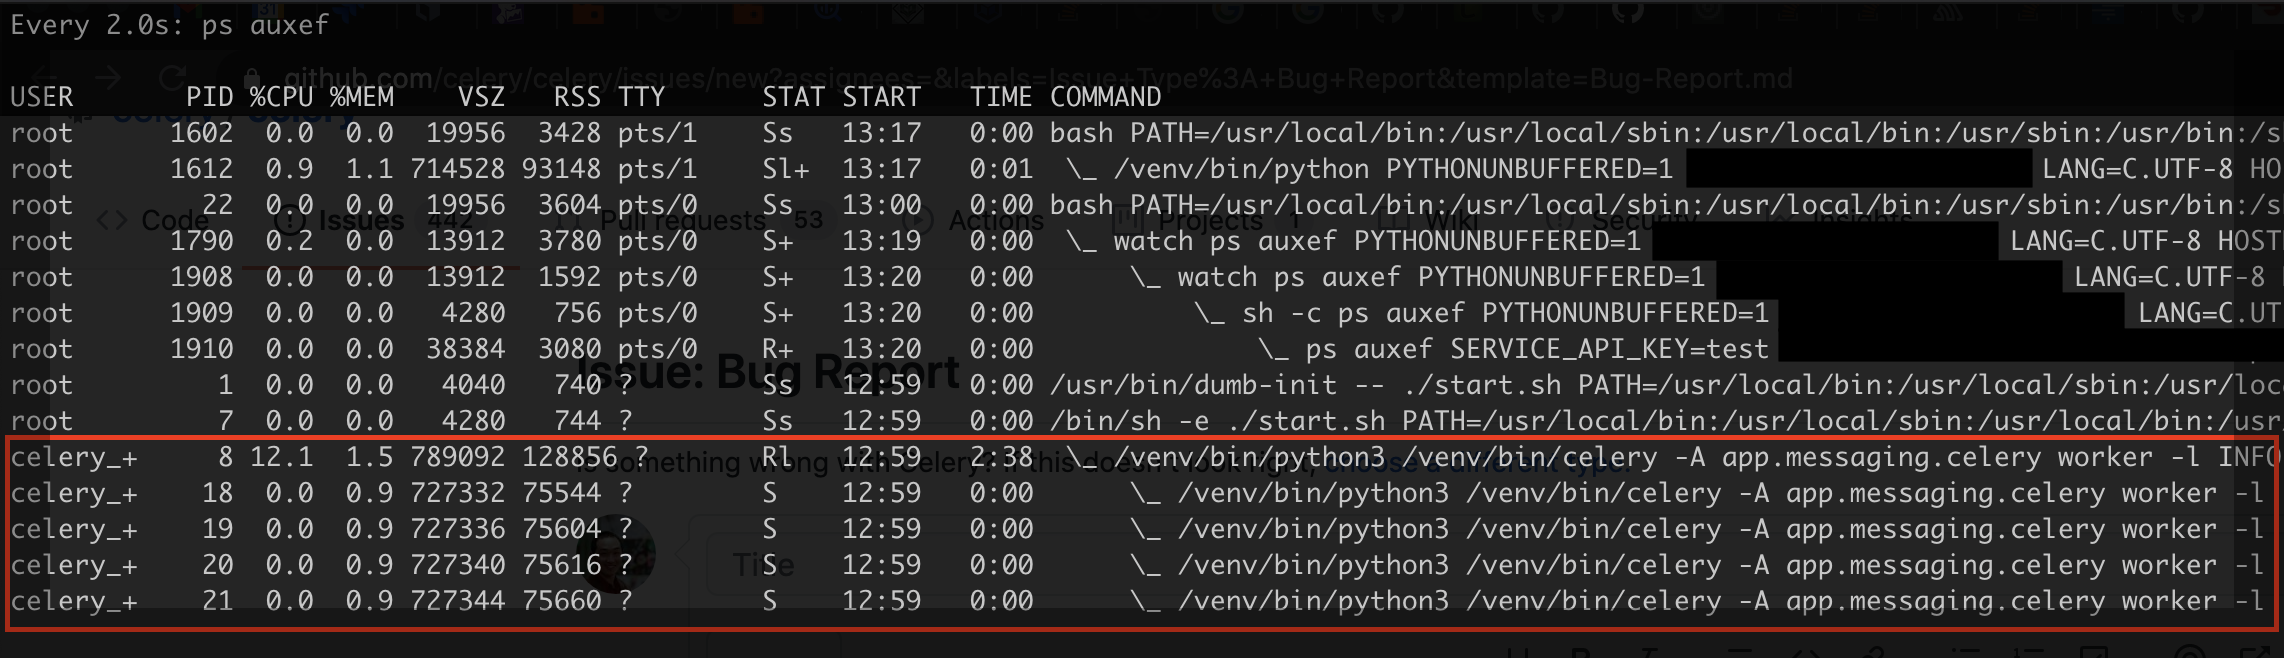Click the pts/1 TTY of PID 1602
2284x658 pixels.
tap(657, 133)
